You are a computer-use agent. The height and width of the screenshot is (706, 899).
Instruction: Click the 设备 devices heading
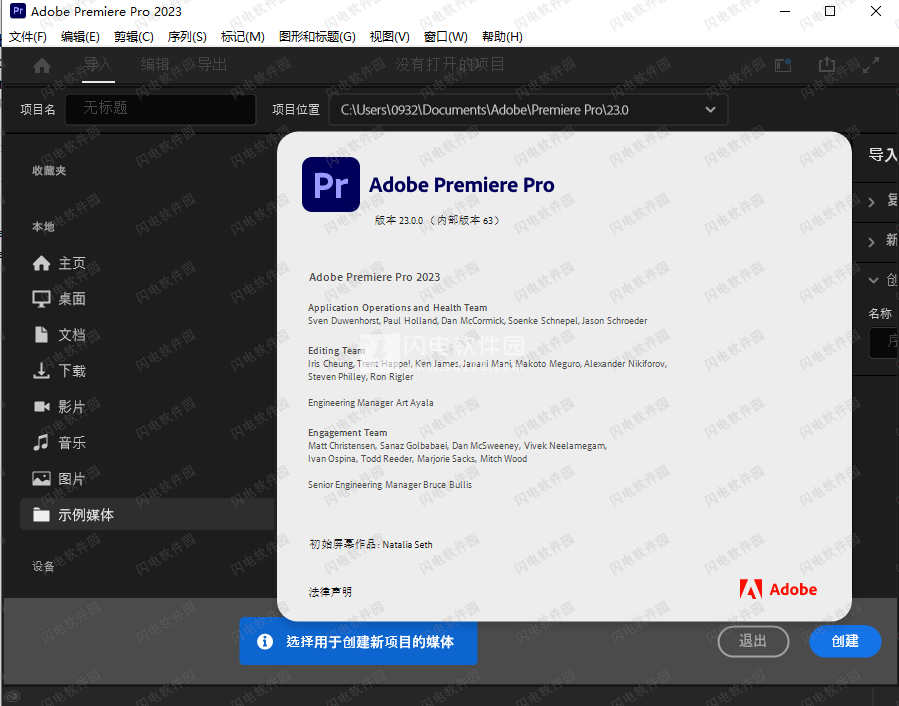[x=43, y=567]
